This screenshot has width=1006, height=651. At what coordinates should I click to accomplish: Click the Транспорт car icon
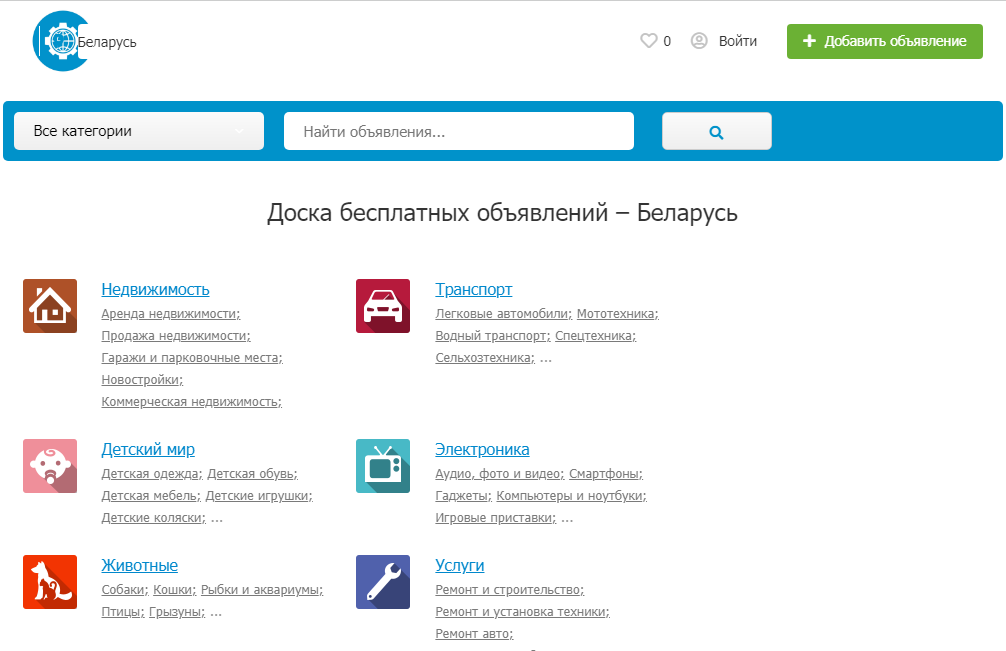[x=383, y=306]
